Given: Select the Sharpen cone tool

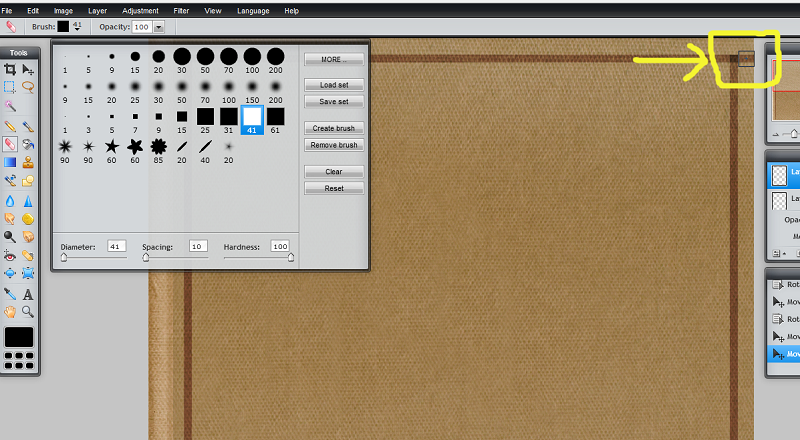Looking at the screenshot, I should pyautogui.click(x=28, y=201).
